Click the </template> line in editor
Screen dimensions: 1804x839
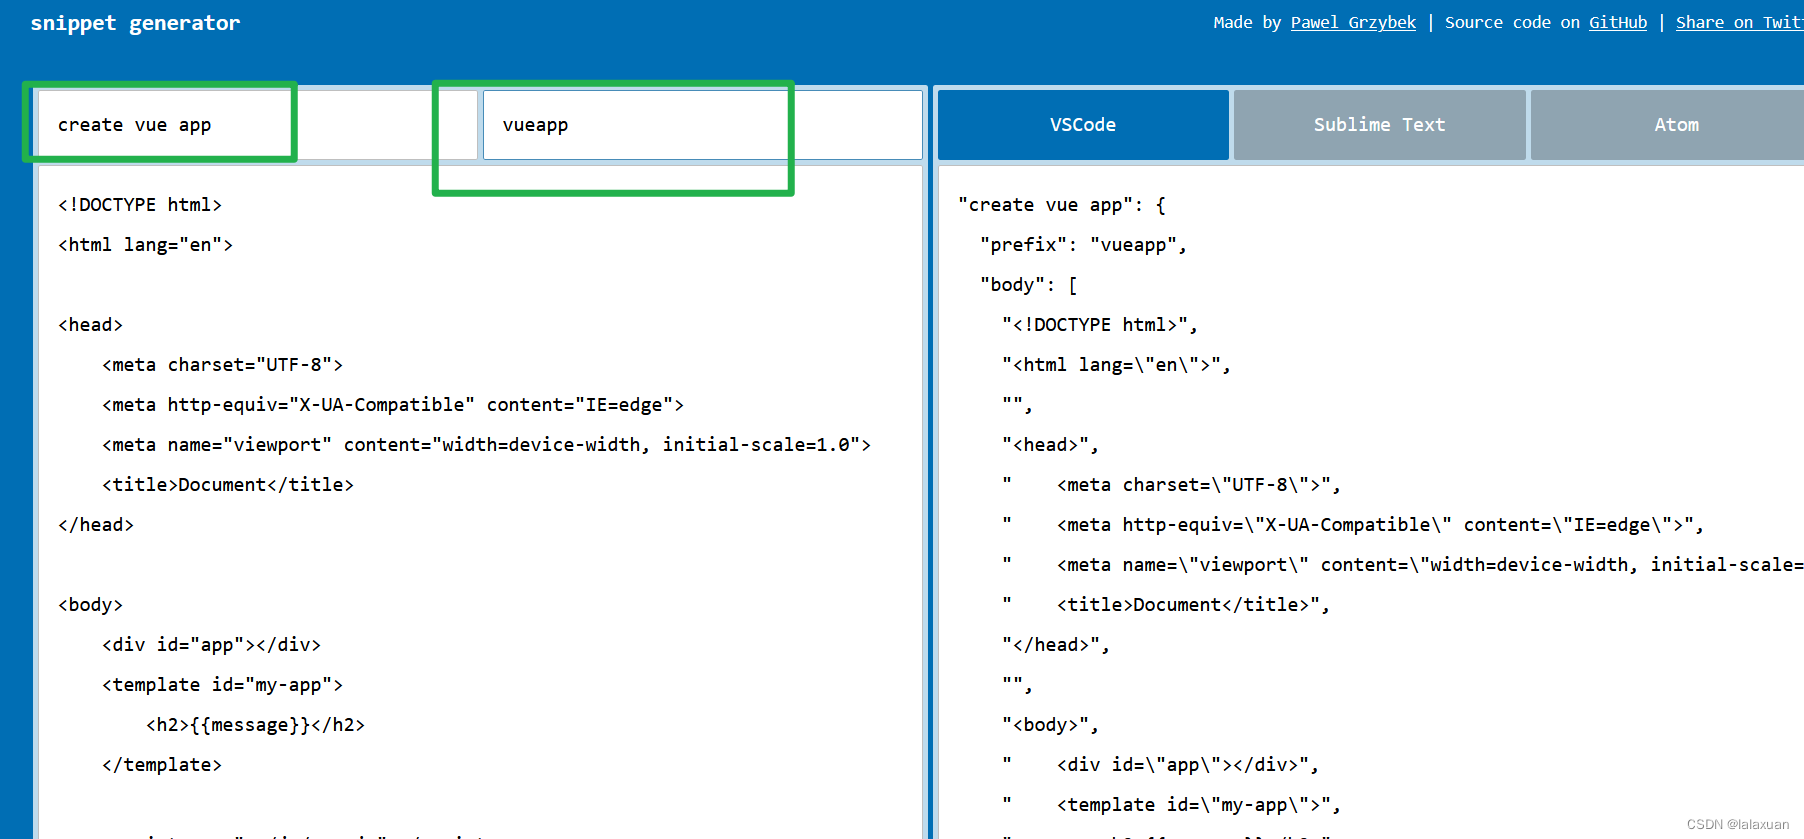click(162, 765)
